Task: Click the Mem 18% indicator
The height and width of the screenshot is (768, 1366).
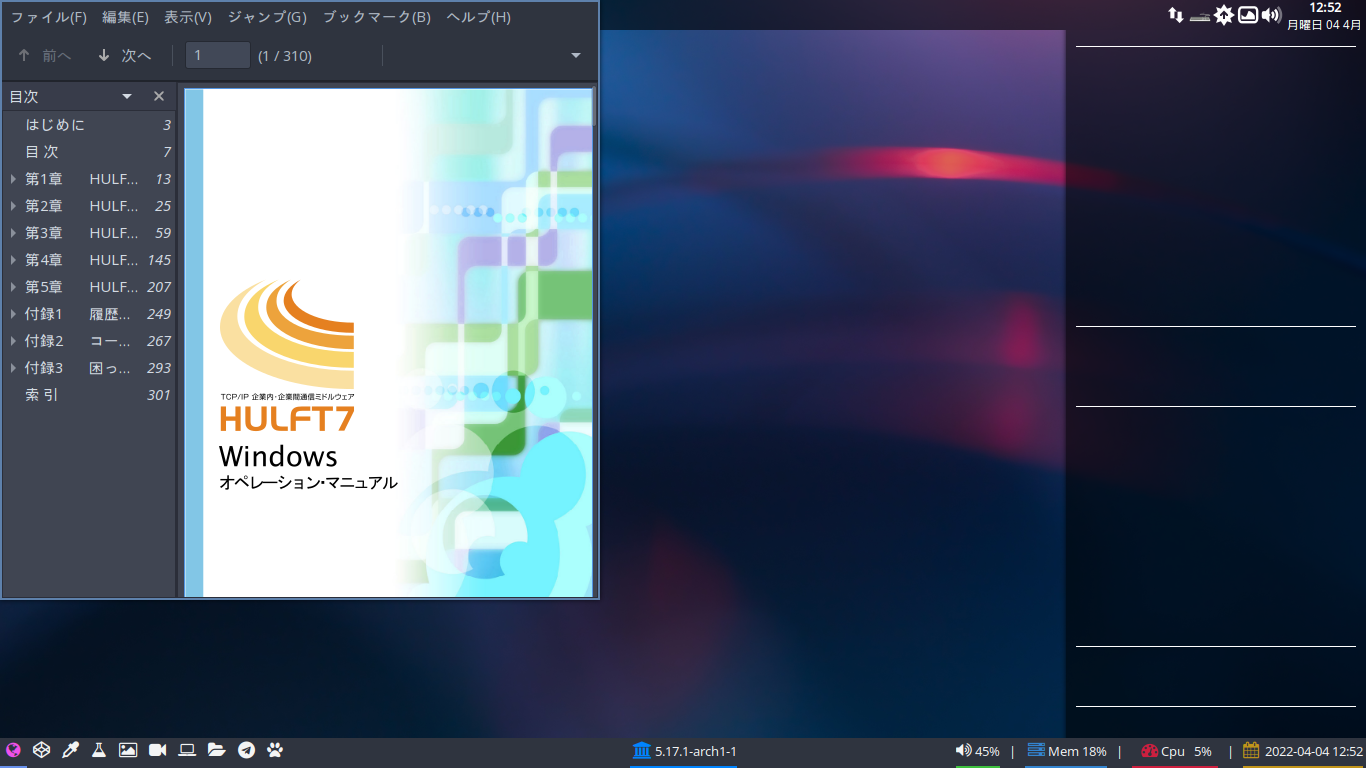Action: pyautogui.click(x=1067, y=751)
